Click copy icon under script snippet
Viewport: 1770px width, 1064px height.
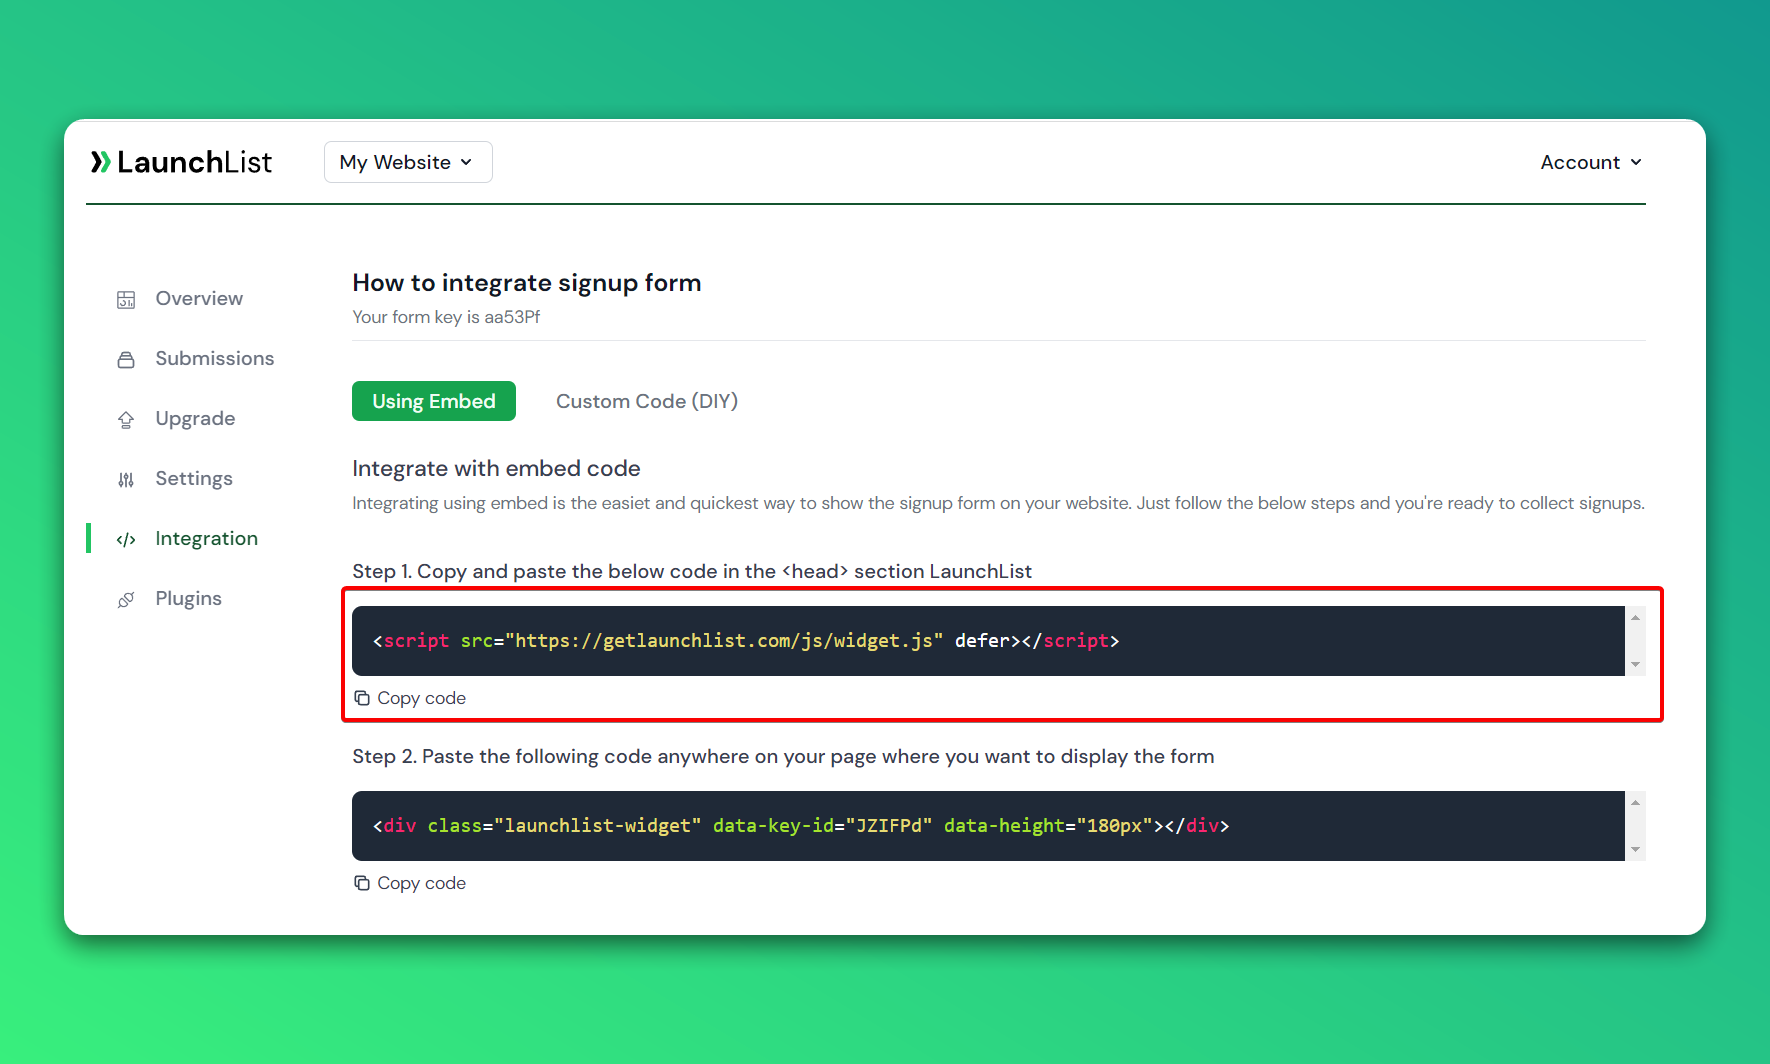[x=362, y=698]
